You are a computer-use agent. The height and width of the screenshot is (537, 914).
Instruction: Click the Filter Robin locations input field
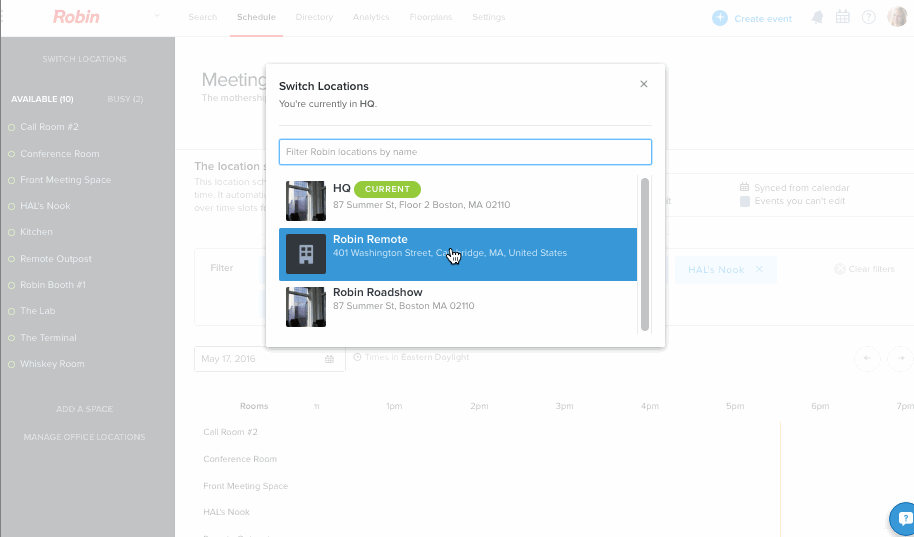465,152
